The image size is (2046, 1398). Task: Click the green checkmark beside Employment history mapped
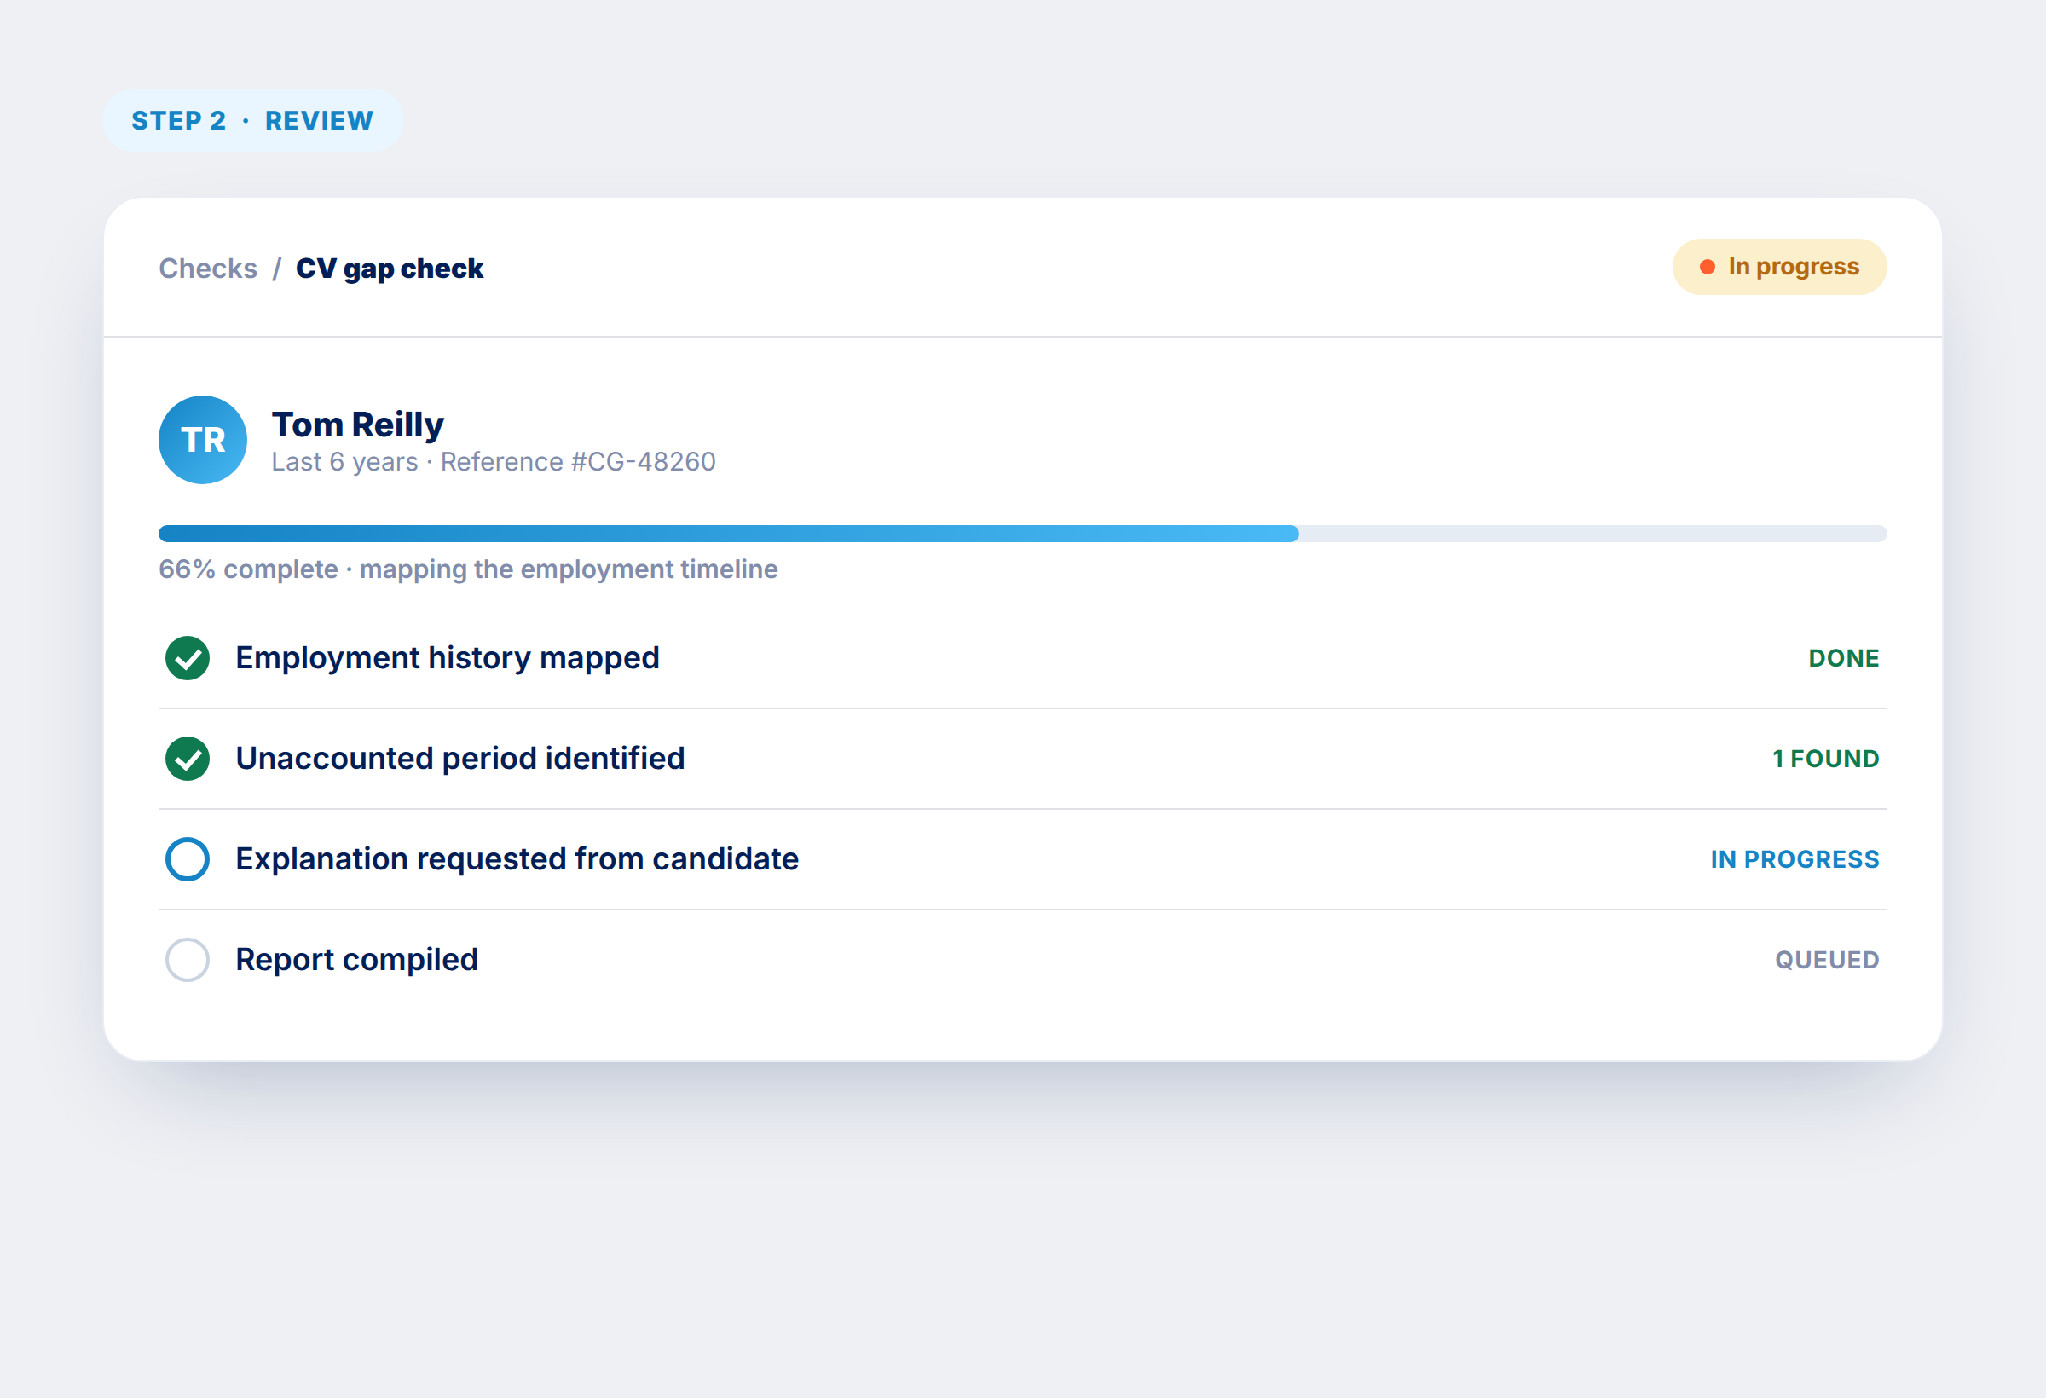(x=187, y=658)
